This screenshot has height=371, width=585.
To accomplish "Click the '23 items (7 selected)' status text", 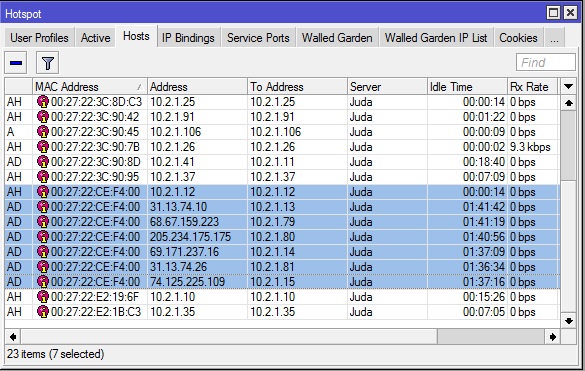I will pyautogui.click(x=55, y=353).
